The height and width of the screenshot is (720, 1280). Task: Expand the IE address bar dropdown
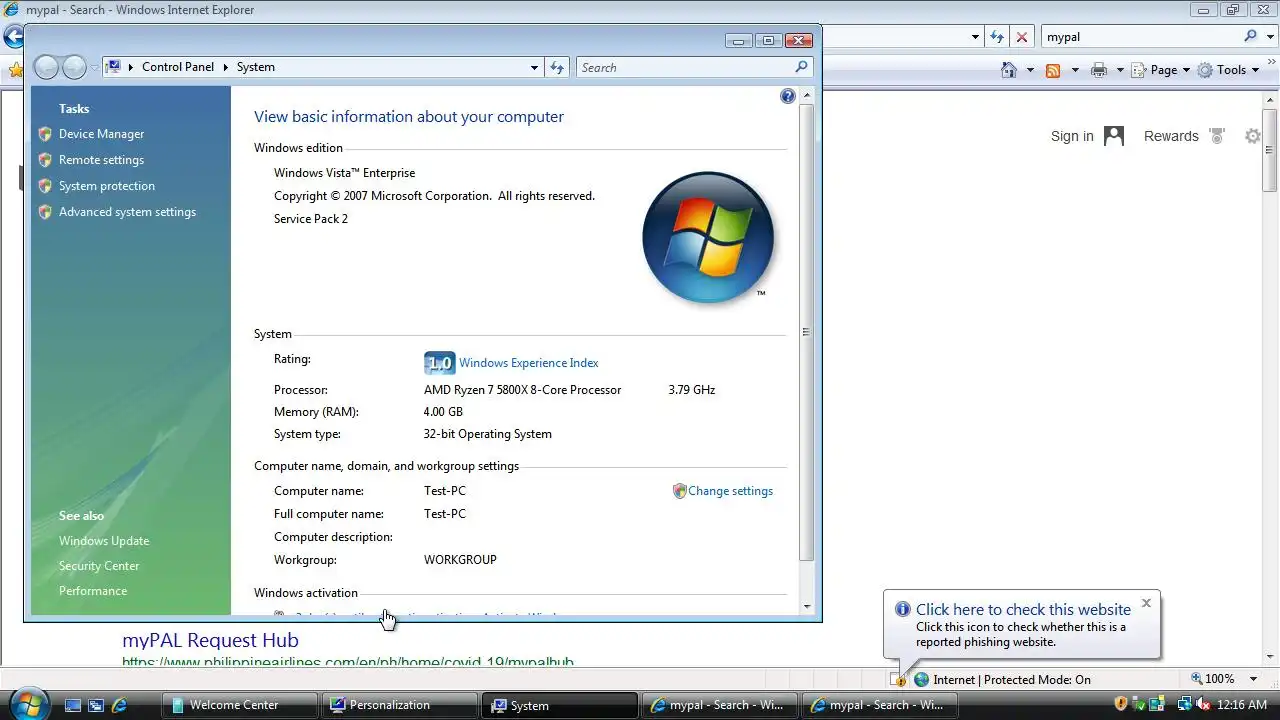(975, 37)
